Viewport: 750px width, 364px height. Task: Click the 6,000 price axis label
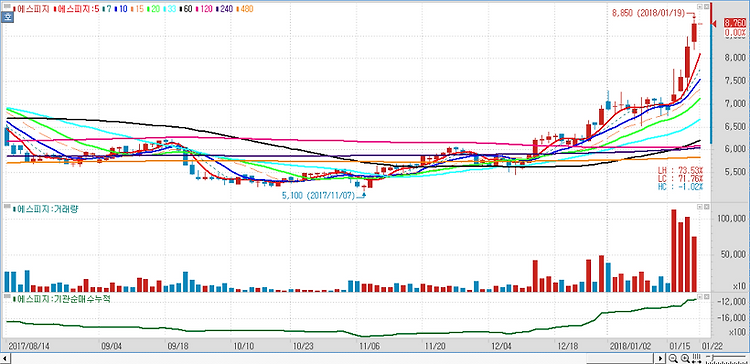(735, 149)
